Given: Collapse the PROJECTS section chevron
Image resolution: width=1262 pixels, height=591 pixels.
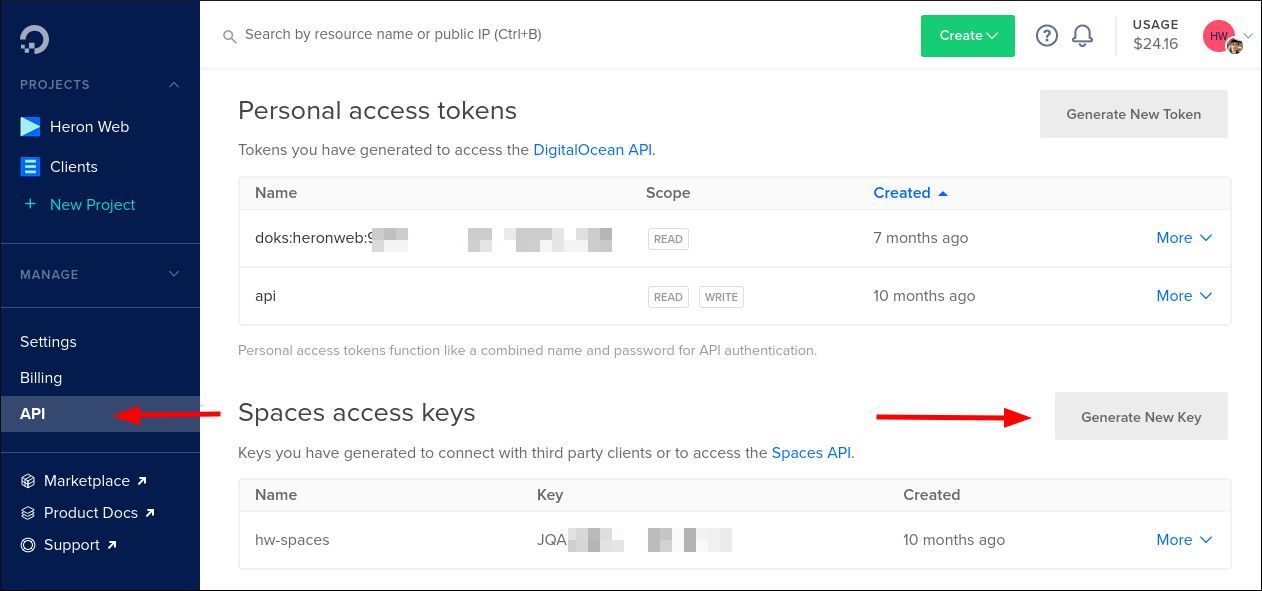Looking at the screenshot, I should pyautogui.click(x=173, y=84).
